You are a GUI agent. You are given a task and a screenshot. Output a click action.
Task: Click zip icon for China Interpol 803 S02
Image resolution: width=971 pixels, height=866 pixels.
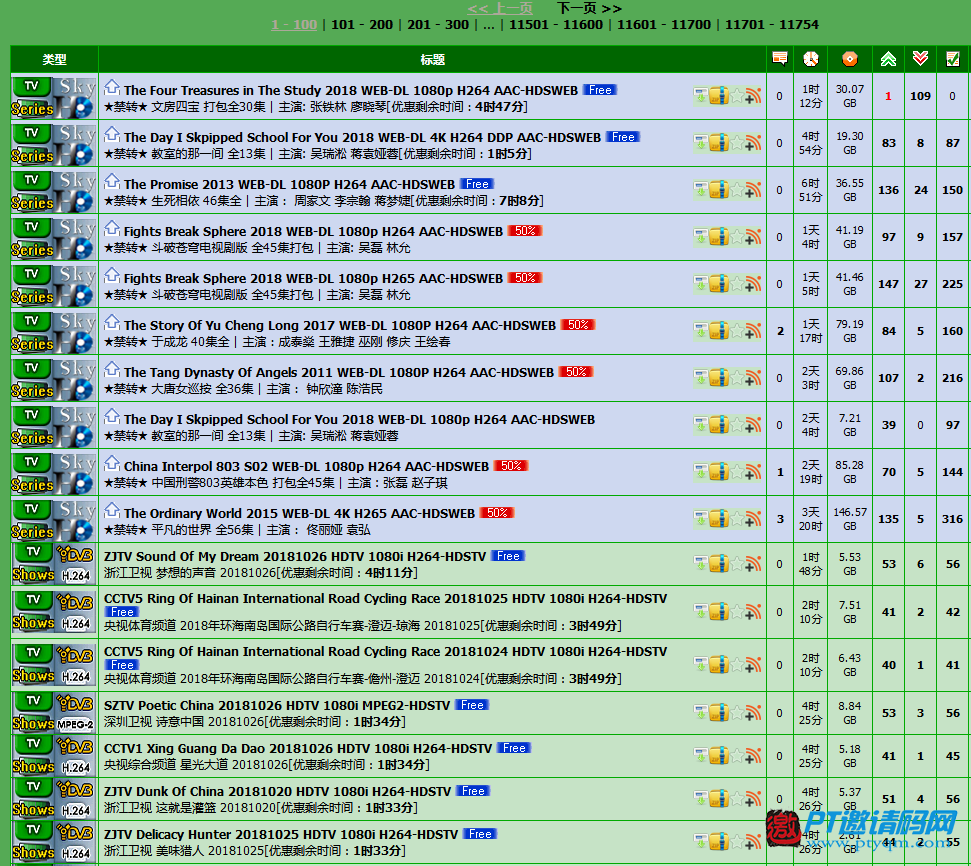click(718, 471)
